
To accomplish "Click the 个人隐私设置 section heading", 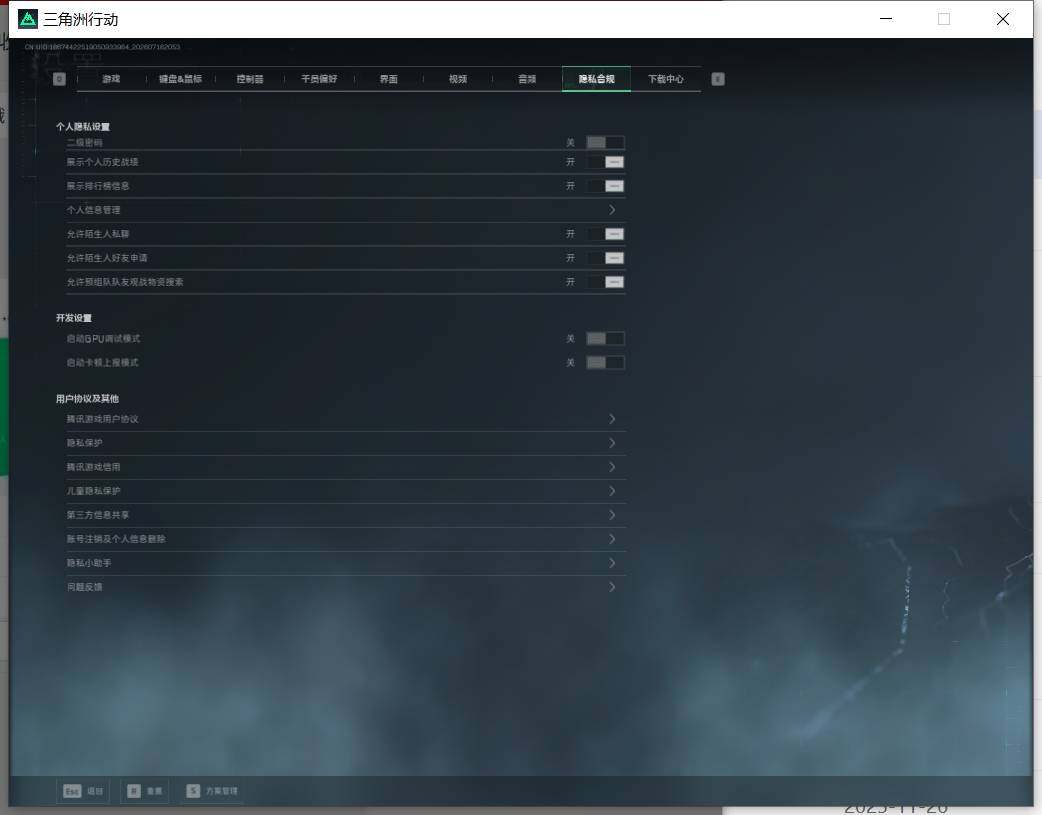I will [83, 126].
